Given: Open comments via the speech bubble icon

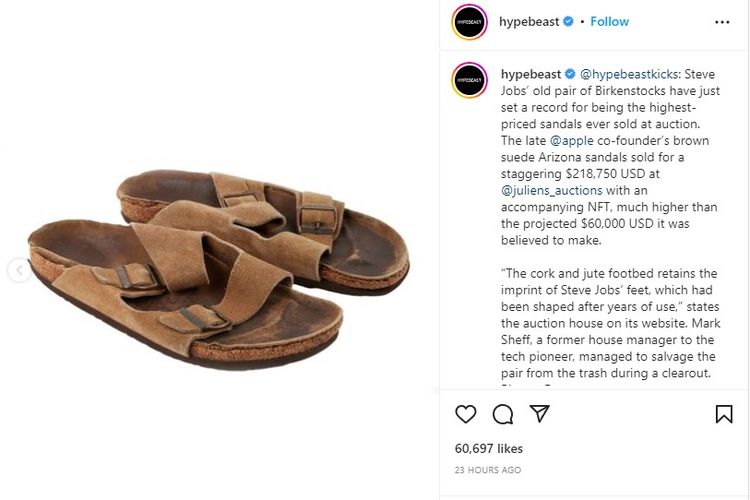Looking at the screenshot, I should click(503, 414).
